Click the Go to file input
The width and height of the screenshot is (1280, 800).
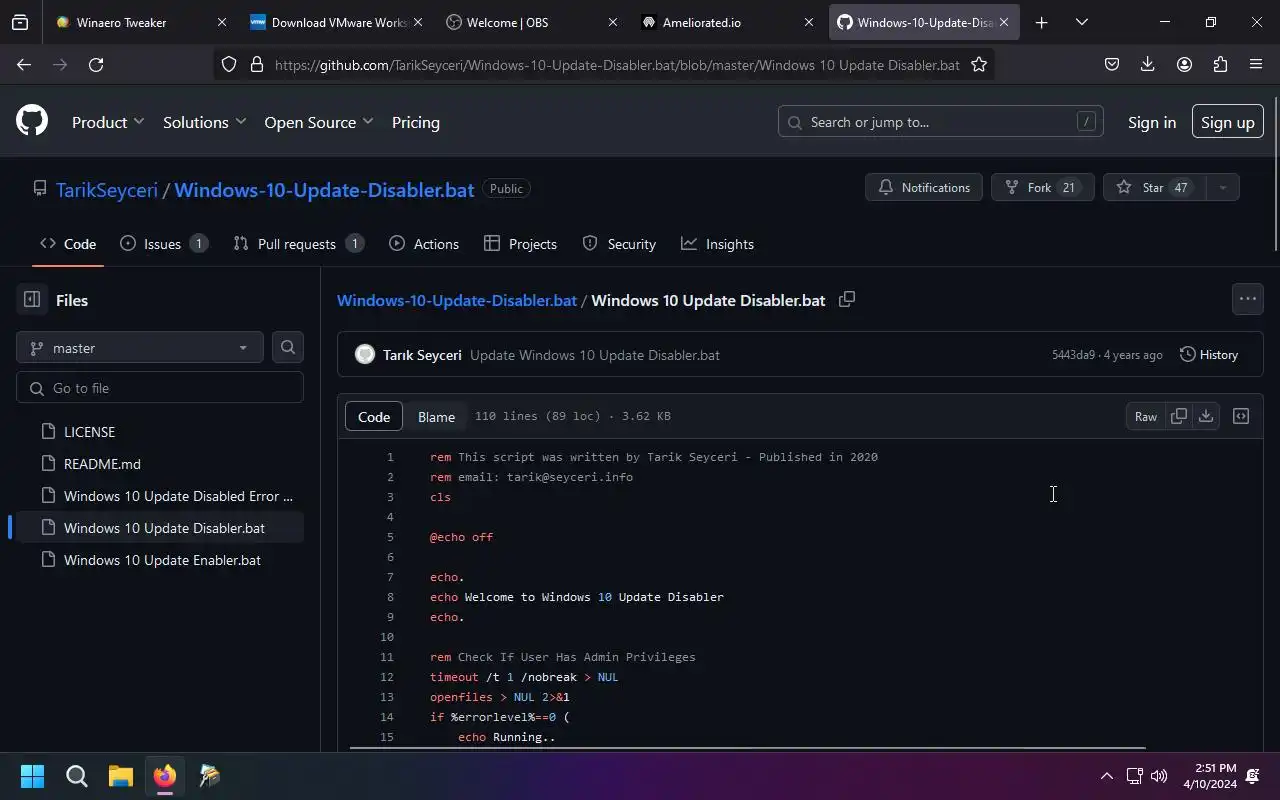click(x=160, y=388)
